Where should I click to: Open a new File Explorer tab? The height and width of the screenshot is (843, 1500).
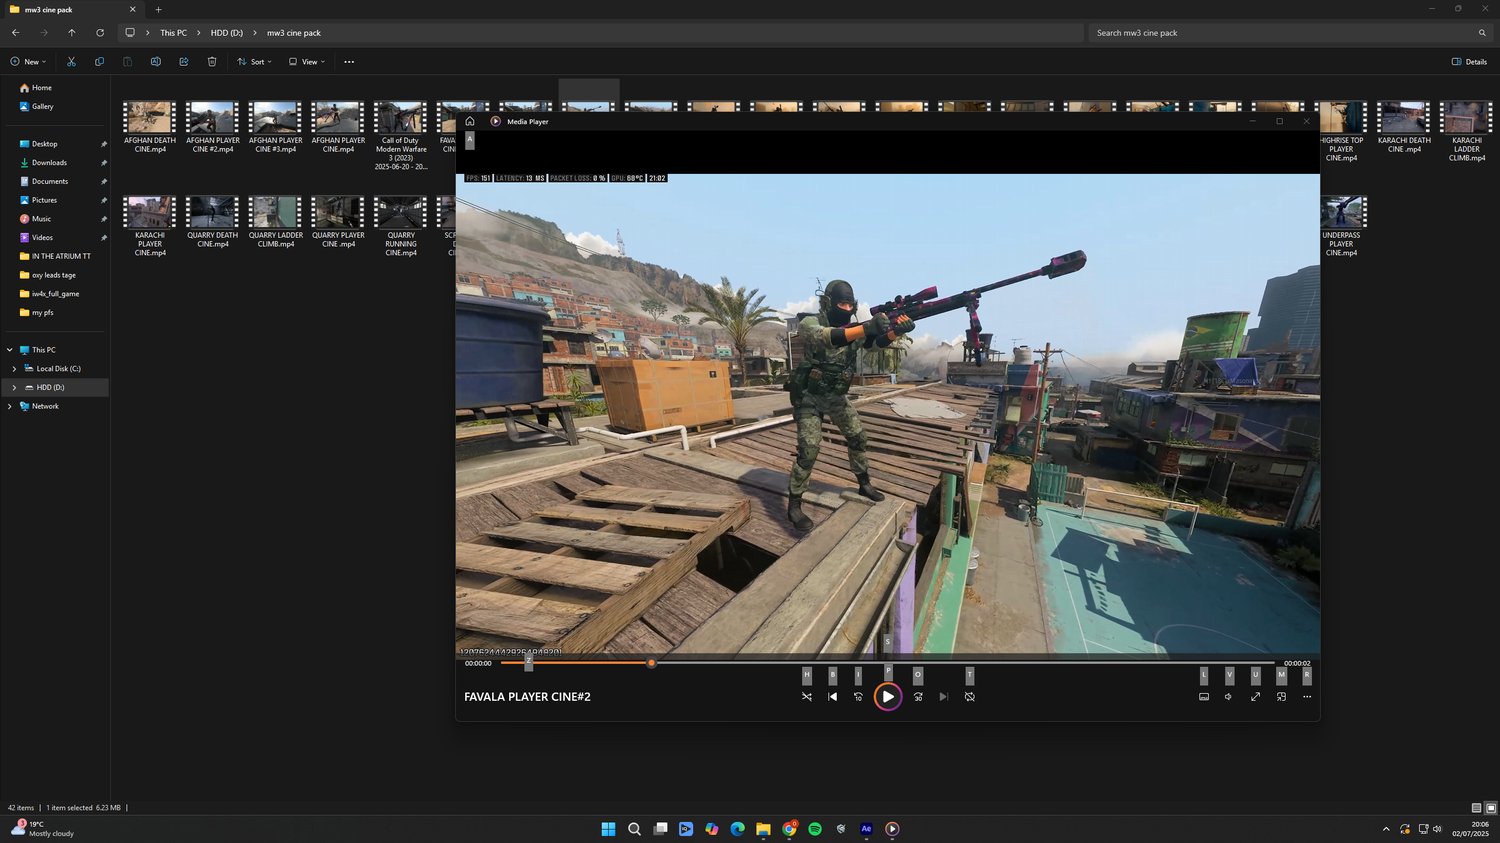click(x=158, y=9)
